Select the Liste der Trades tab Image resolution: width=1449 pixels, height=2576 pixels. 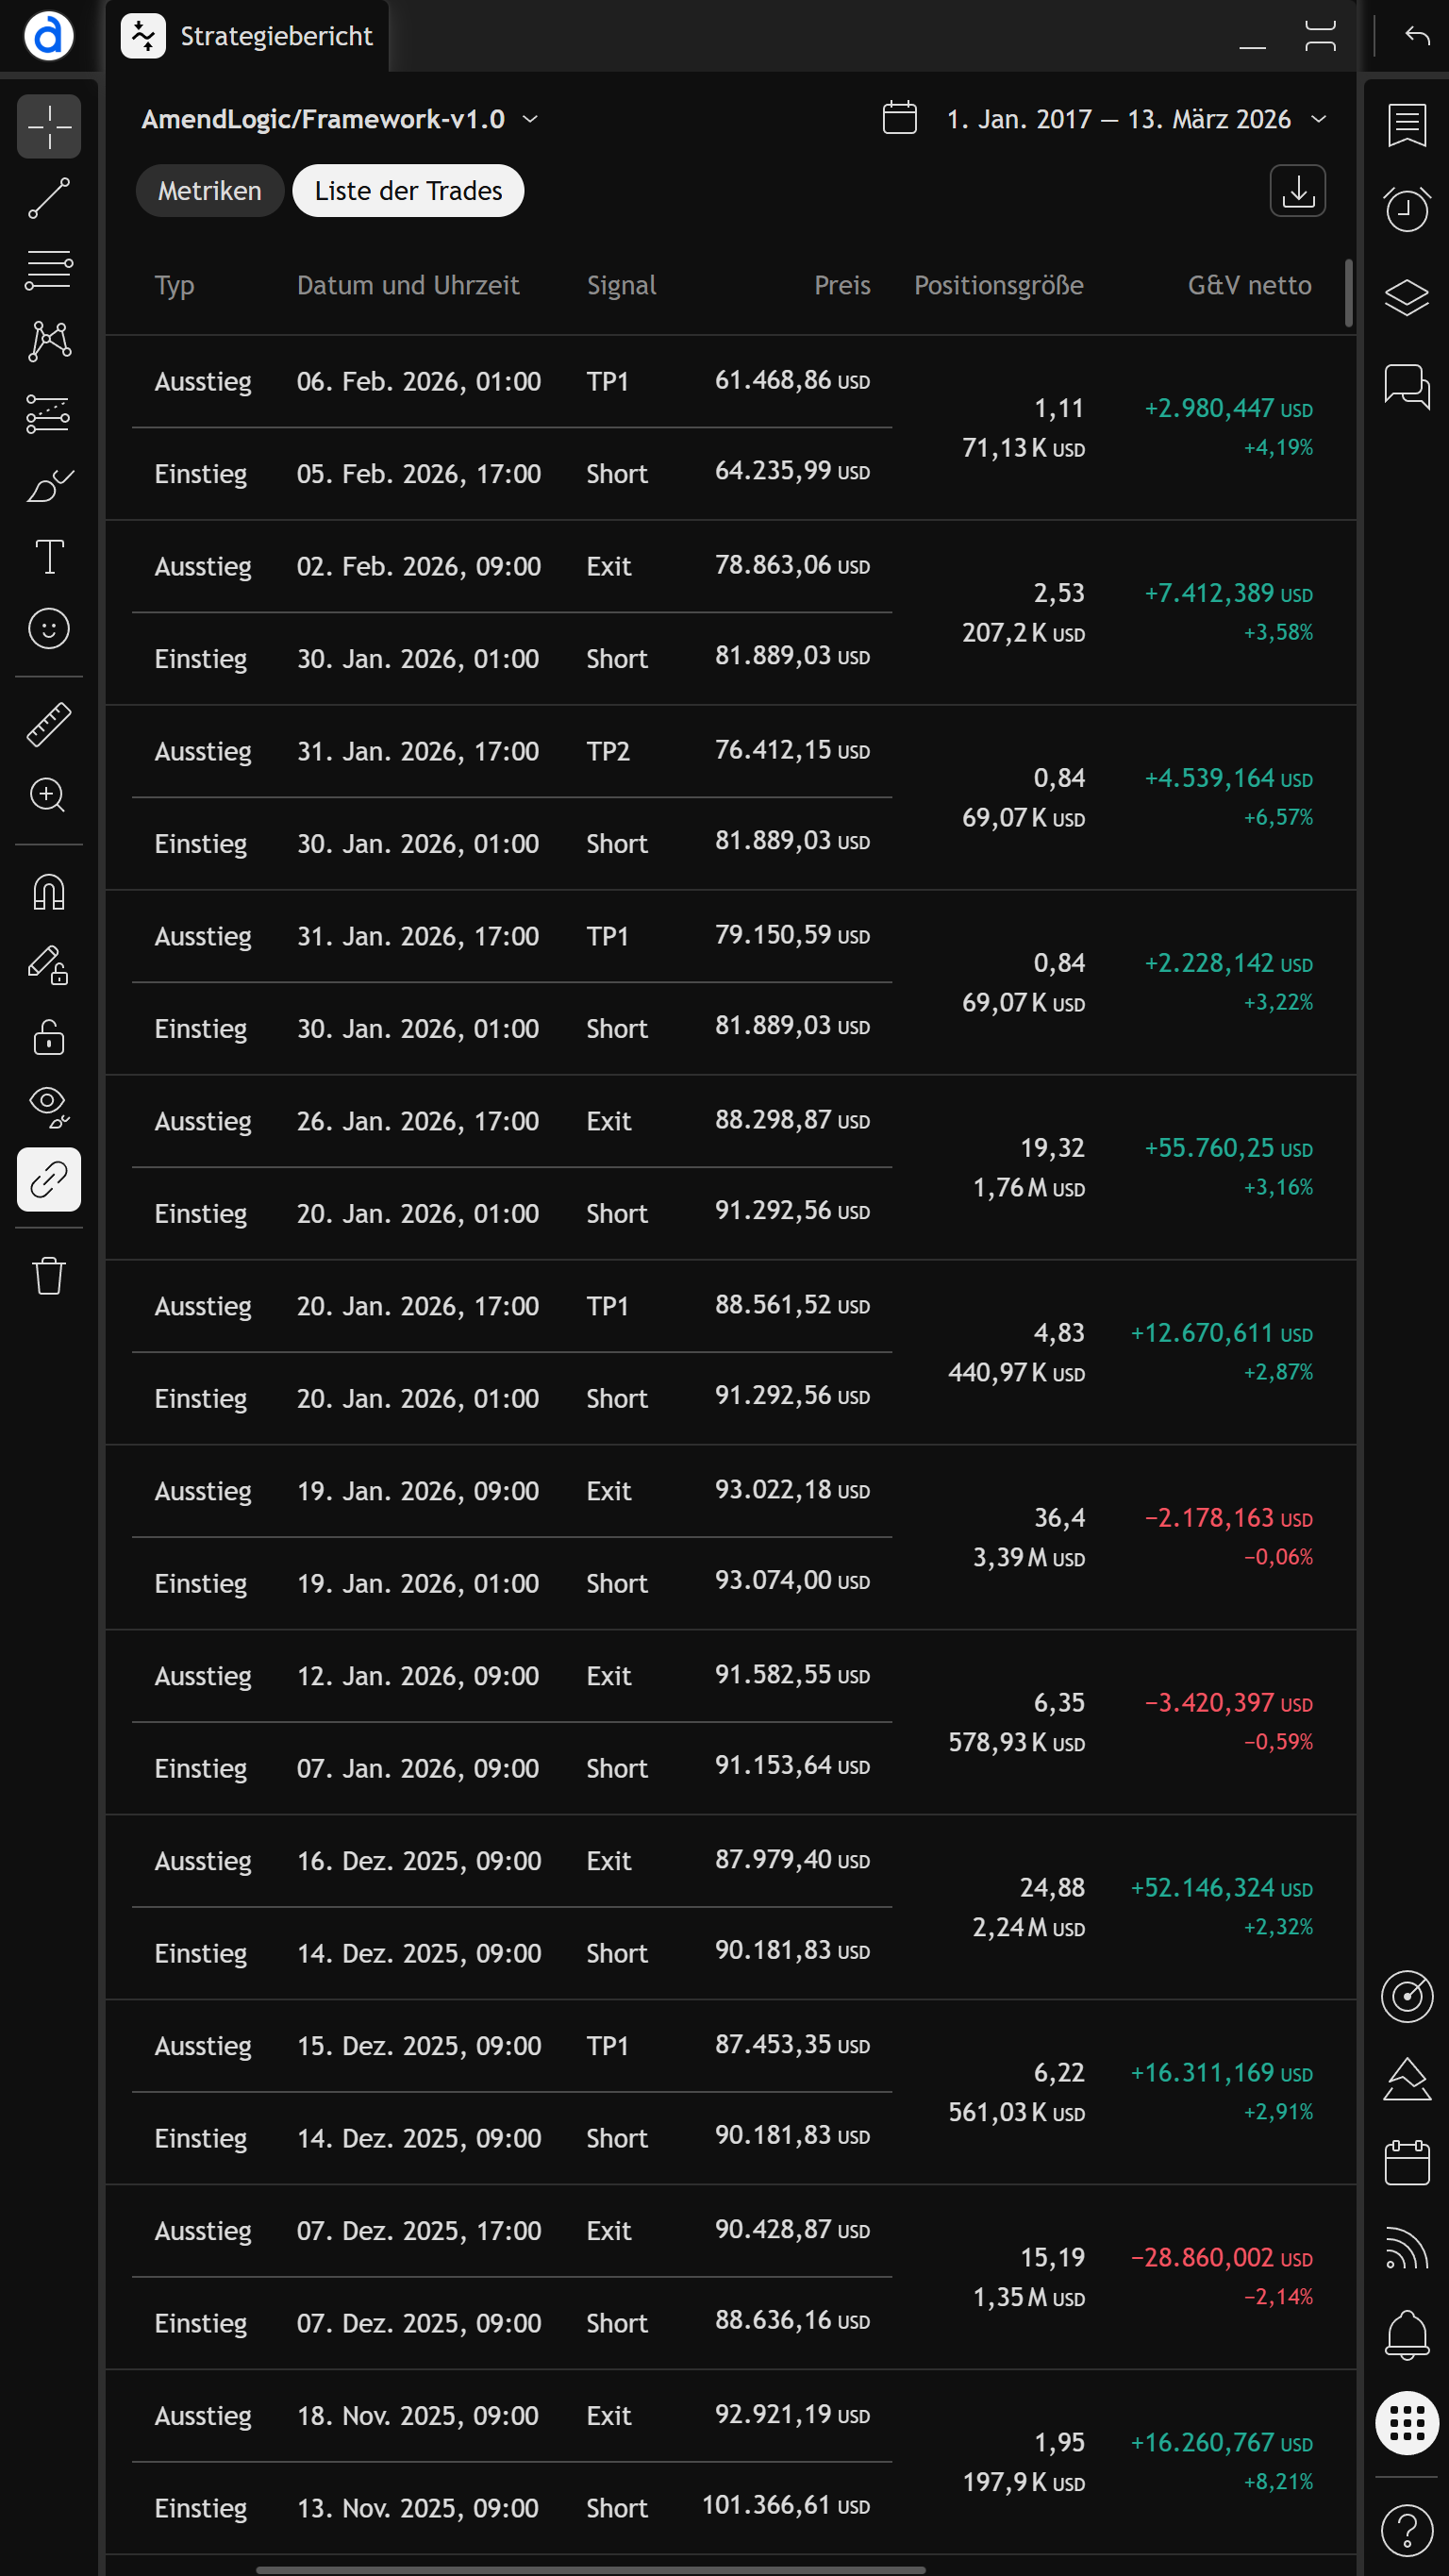pyautogui.click(x=408, y=190)
